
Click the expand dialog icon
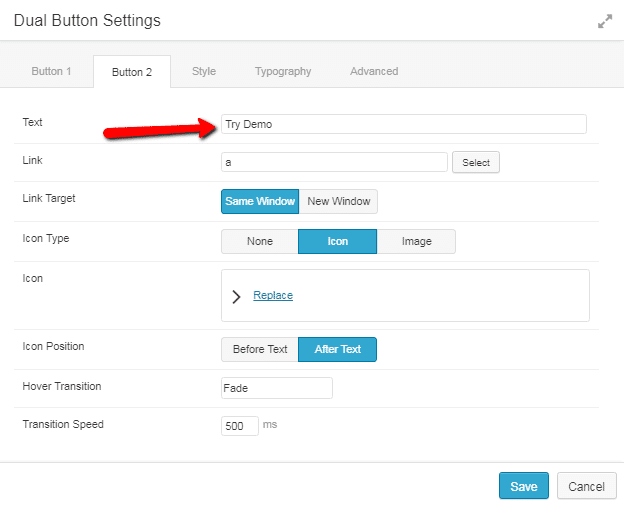point(604,21)
